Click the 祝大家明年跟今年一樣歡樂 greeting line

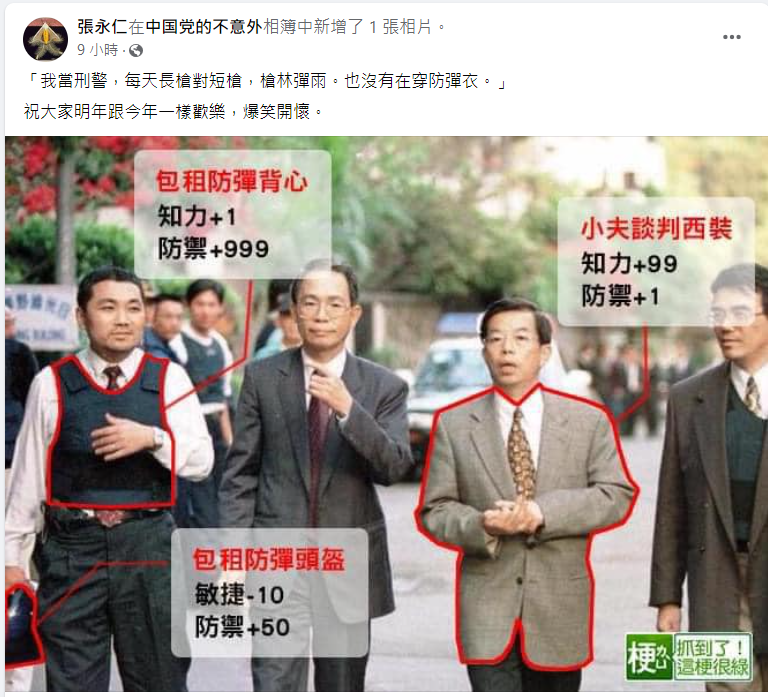pyautogui.click(x=174, y=112)
